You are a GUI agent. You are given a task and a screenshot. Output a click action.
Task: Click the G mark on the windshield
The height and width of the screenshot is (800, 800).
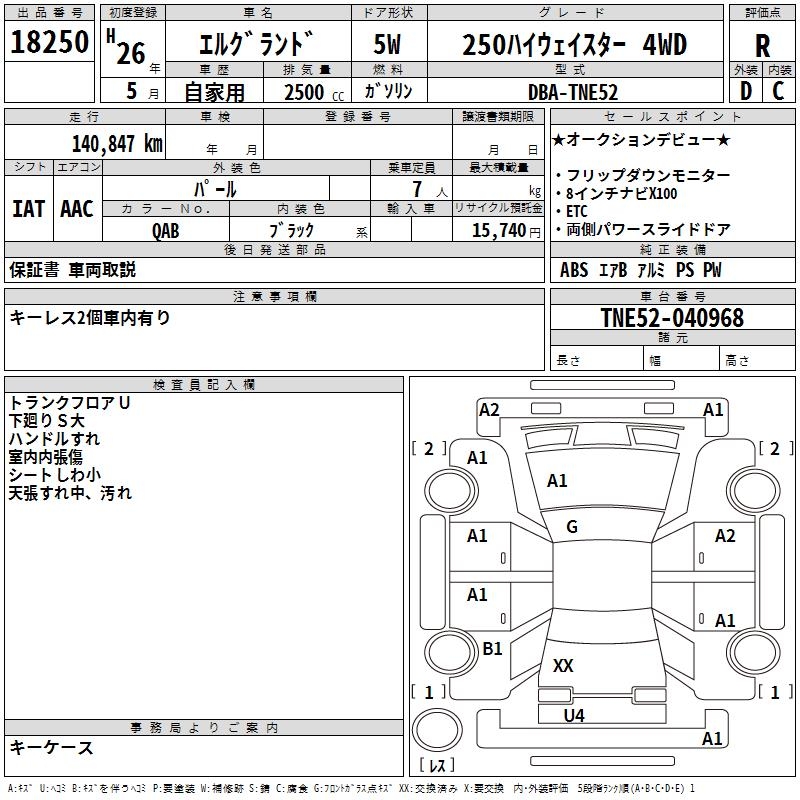click(x=571, y=526)
